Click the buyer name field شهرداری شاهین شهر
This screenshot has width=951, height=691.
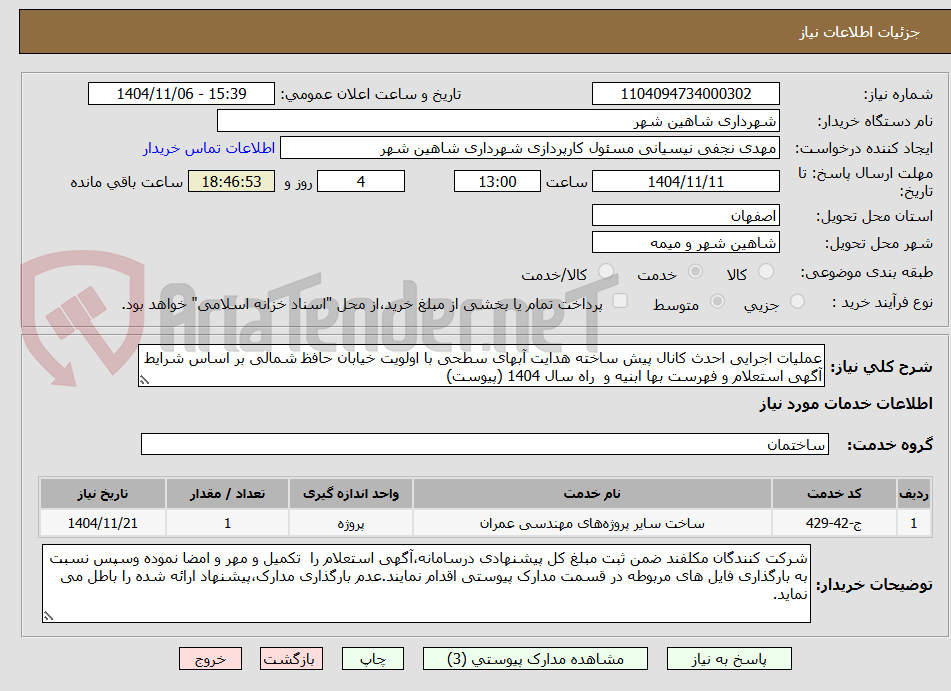pyautogui.click(x=498, y=121)
